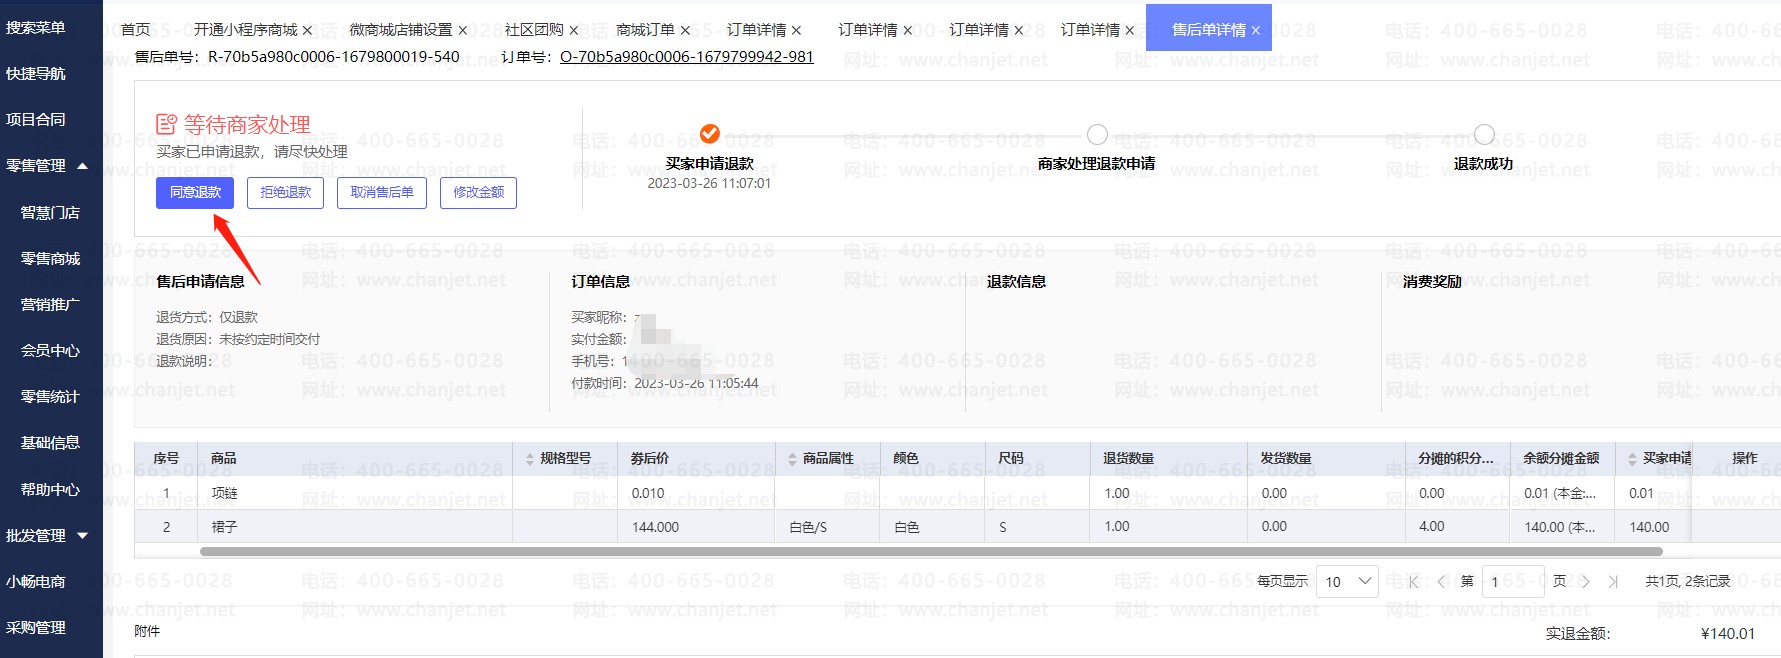
Task: Close the 售后单详情 tab
Action: (x=1256, y=31)
